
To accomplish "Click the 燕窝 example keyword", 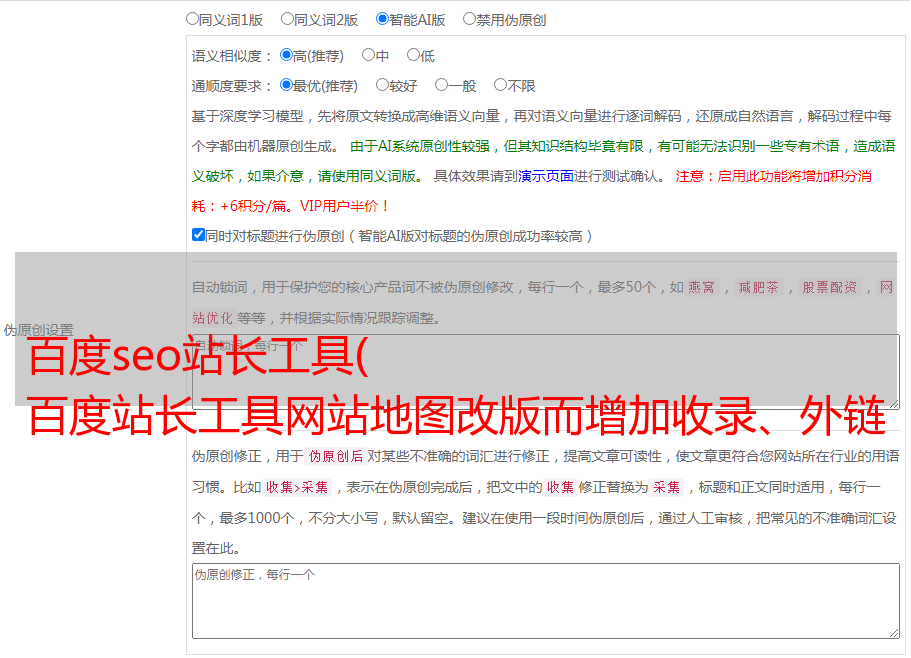I will tap(701, 287).
